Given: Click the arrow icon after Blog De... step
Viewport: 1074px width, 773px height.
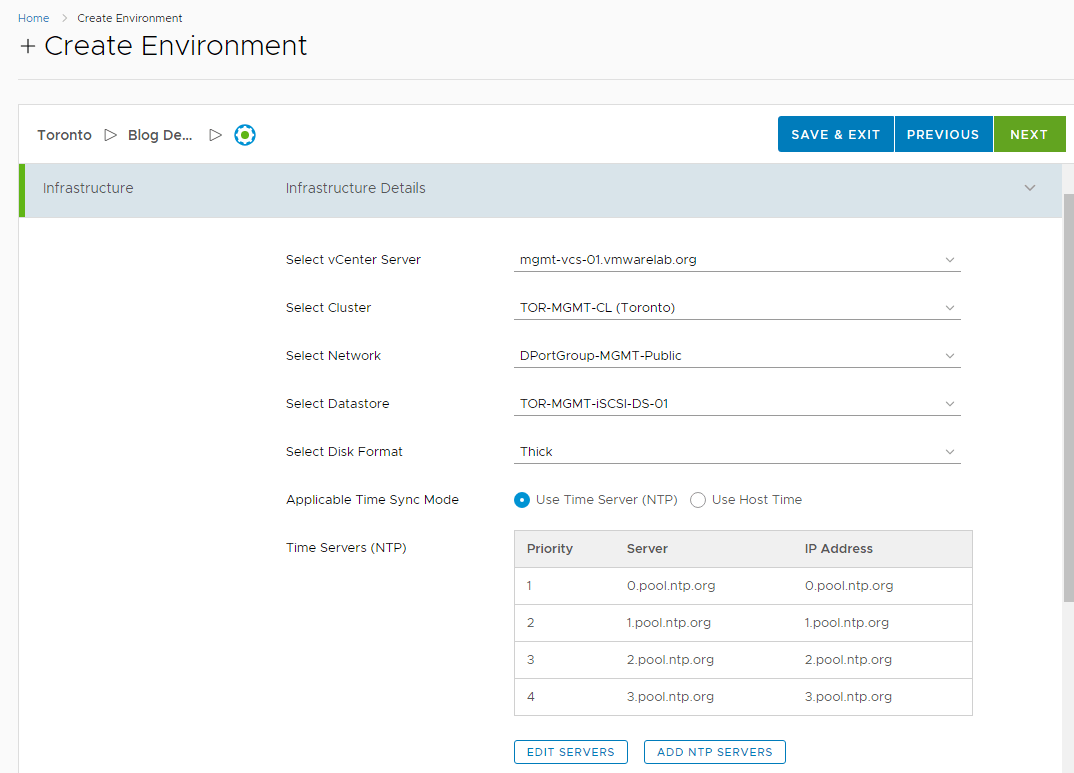Looking at the screenshot, I should click(215, 135).
